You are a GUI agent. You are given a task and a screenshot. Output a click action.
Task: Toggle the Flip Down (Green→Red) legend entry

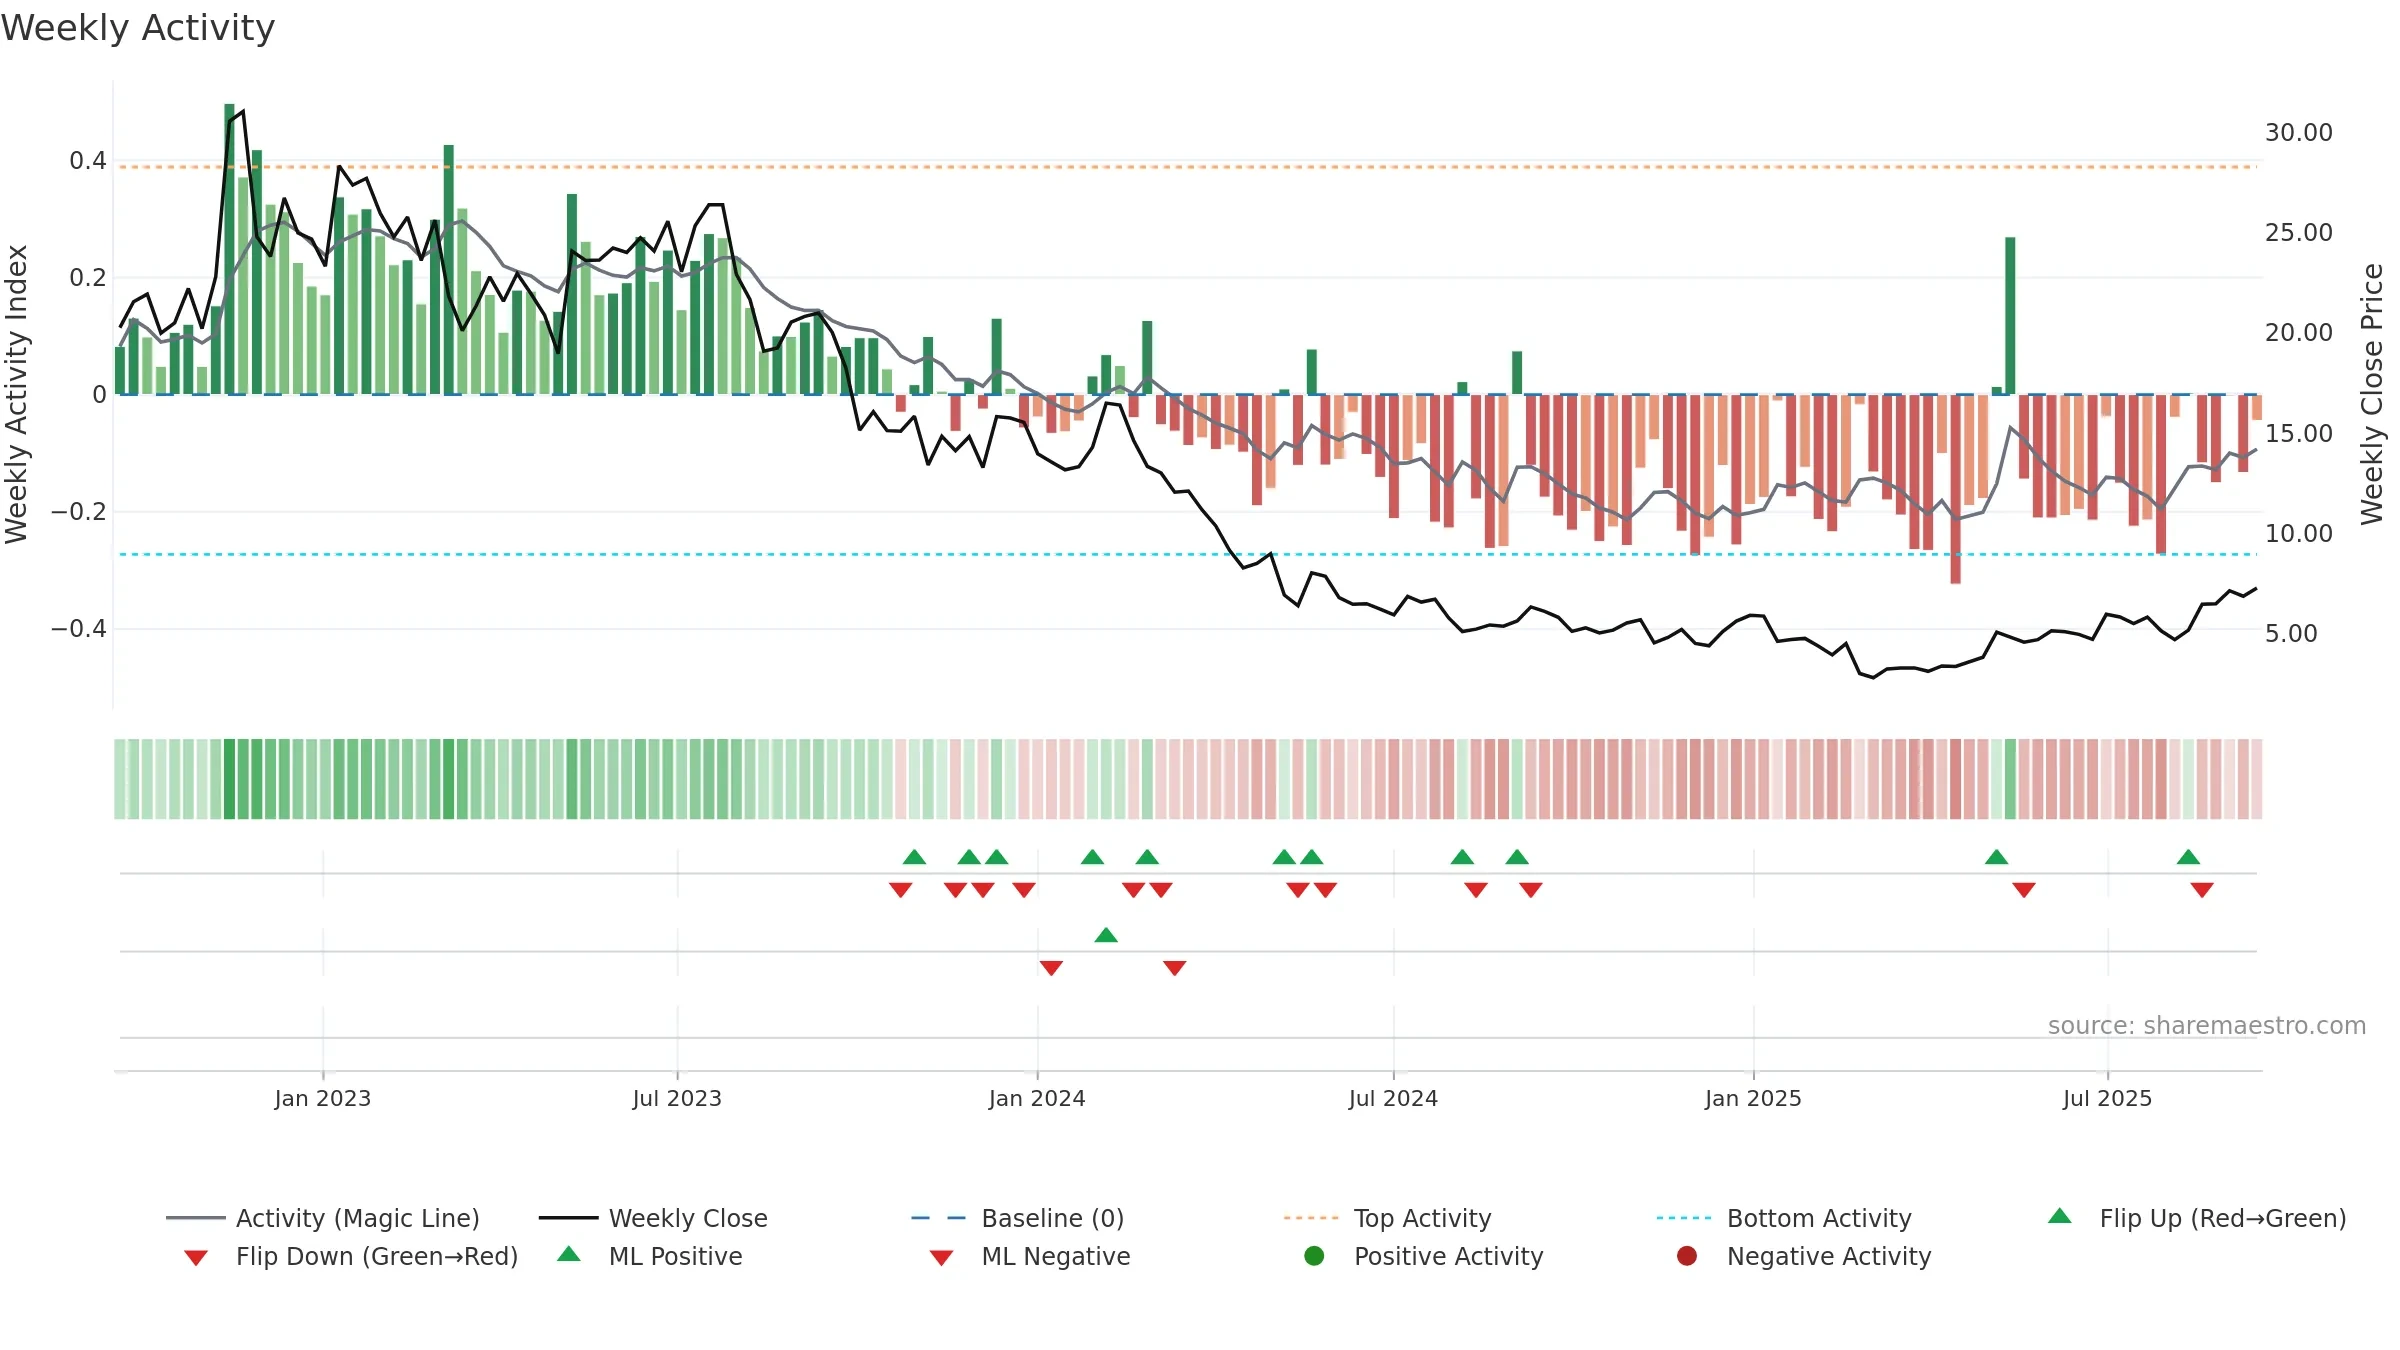[351, 1256]
